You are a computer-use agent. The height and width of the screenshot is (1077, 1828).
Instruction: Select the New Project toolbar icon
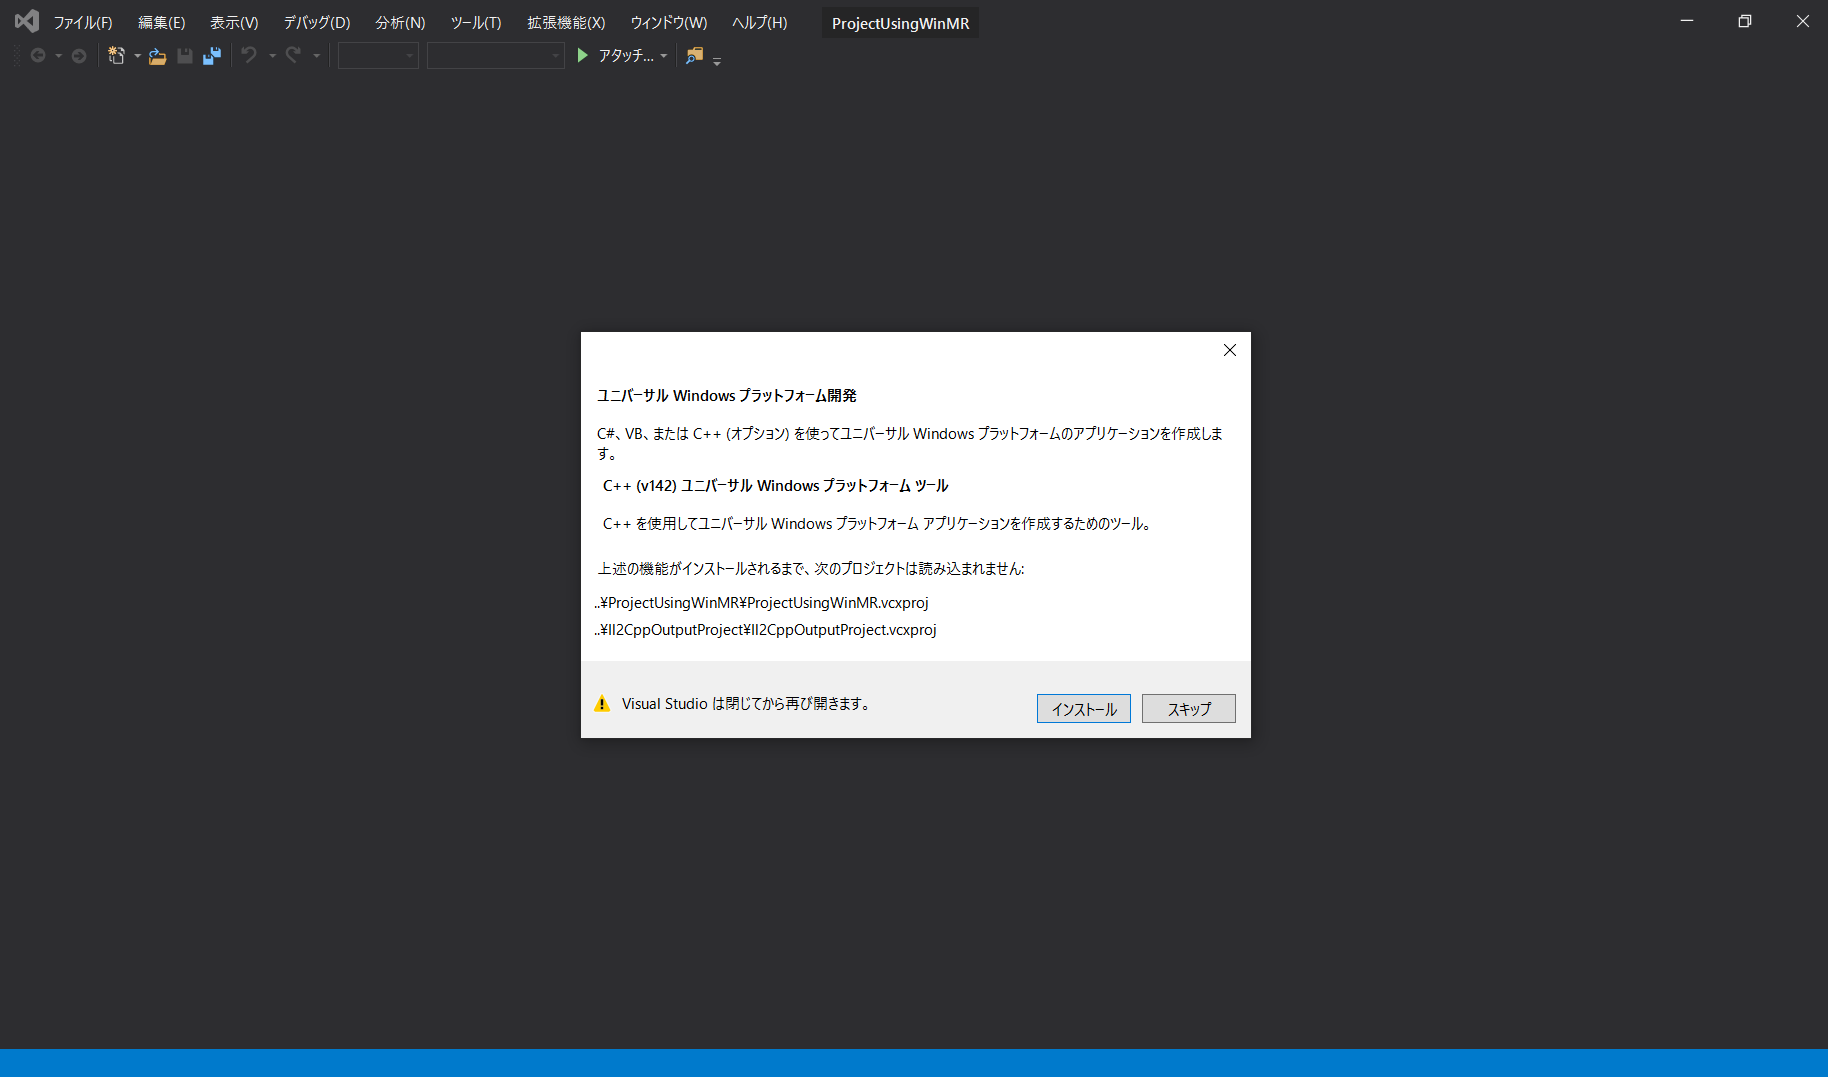(x=117, y=55)
